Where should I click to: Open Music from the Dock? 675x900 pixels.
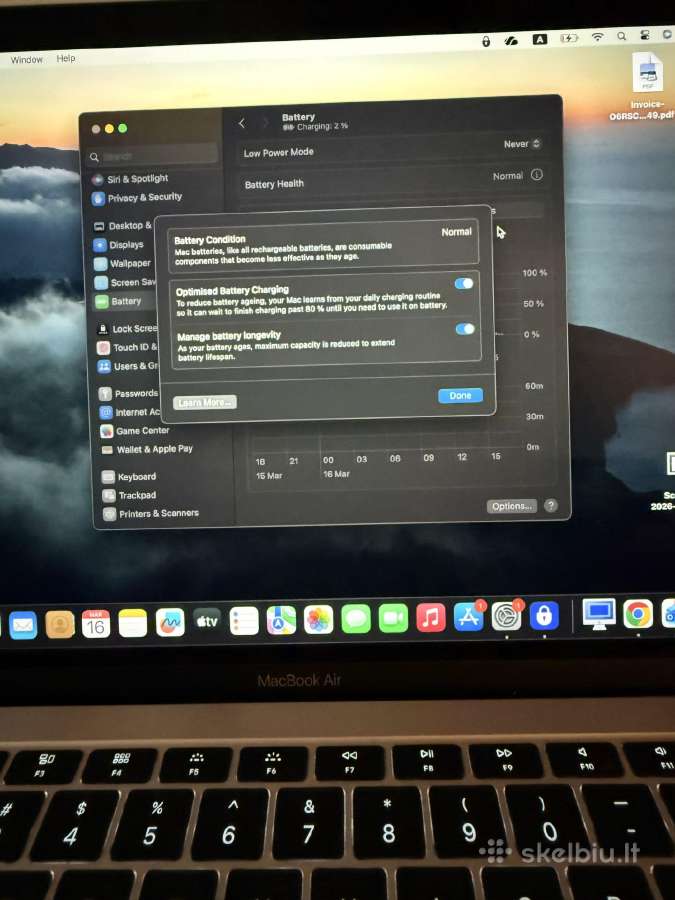pyautogui.click(x=430, y=618)
